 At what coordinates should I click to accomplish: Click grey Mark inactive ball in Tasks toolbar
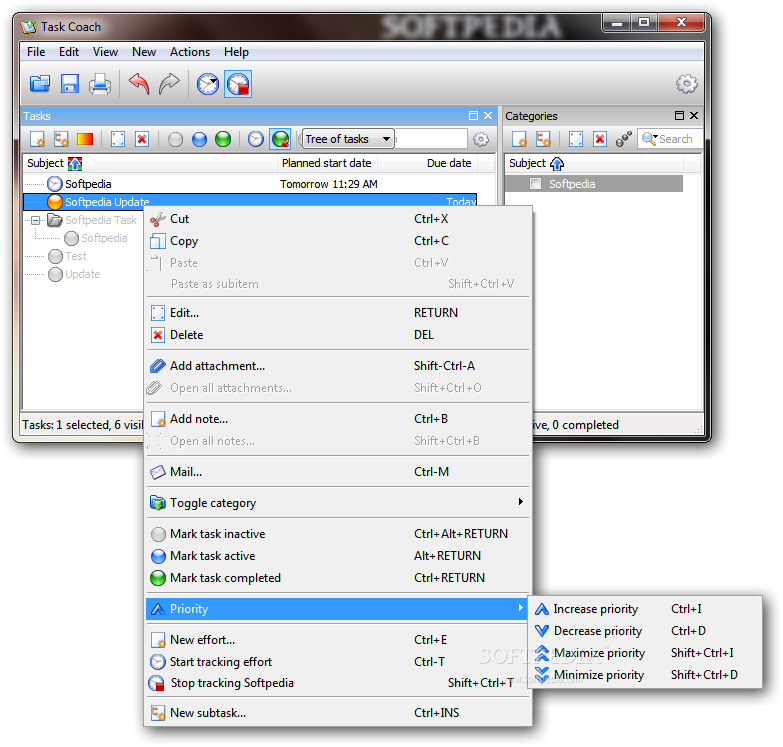pyautogui.click(x=175, y=139)
